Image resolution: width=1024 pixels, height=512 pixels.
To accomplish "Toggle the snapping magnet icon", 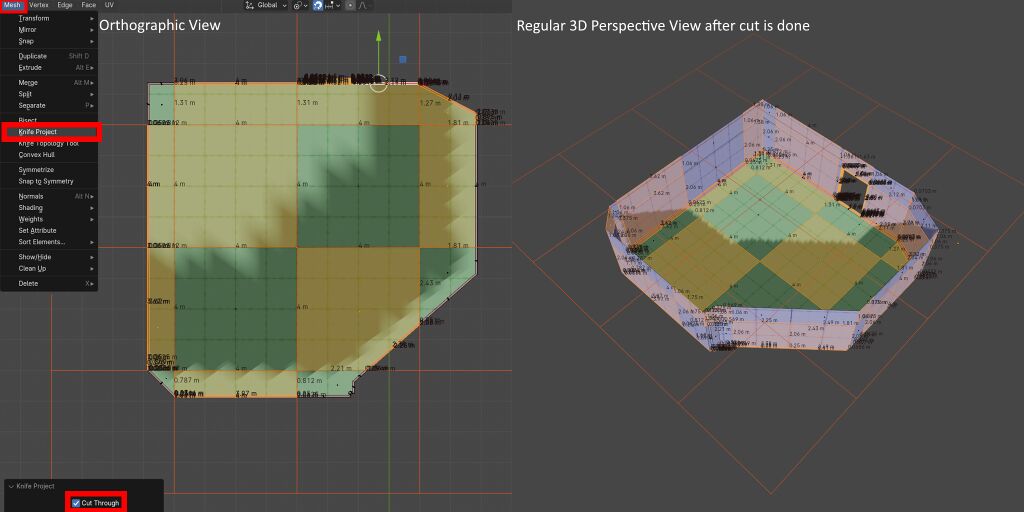I will [317, 5].
